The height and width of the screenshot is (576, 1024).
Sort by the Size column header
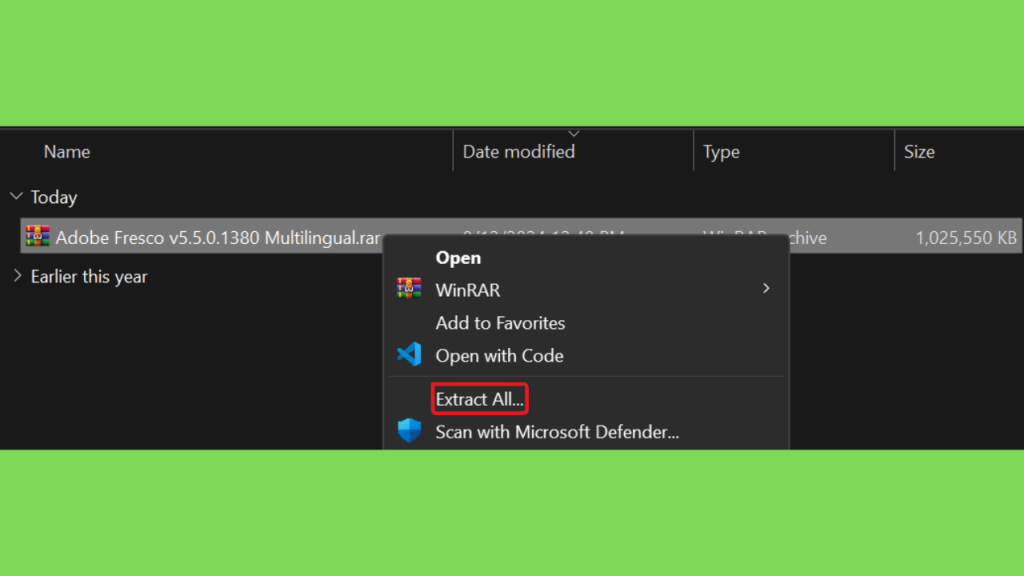(x=919, y=152)
